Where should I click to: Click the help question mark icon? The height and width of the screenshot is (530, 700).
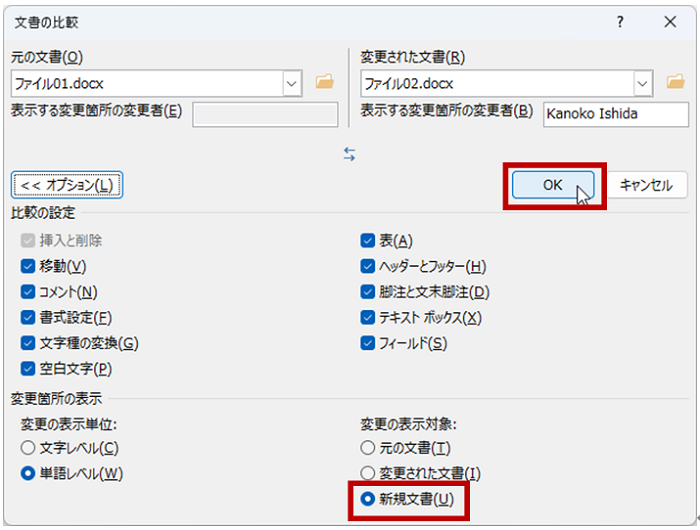coord(620,22)
